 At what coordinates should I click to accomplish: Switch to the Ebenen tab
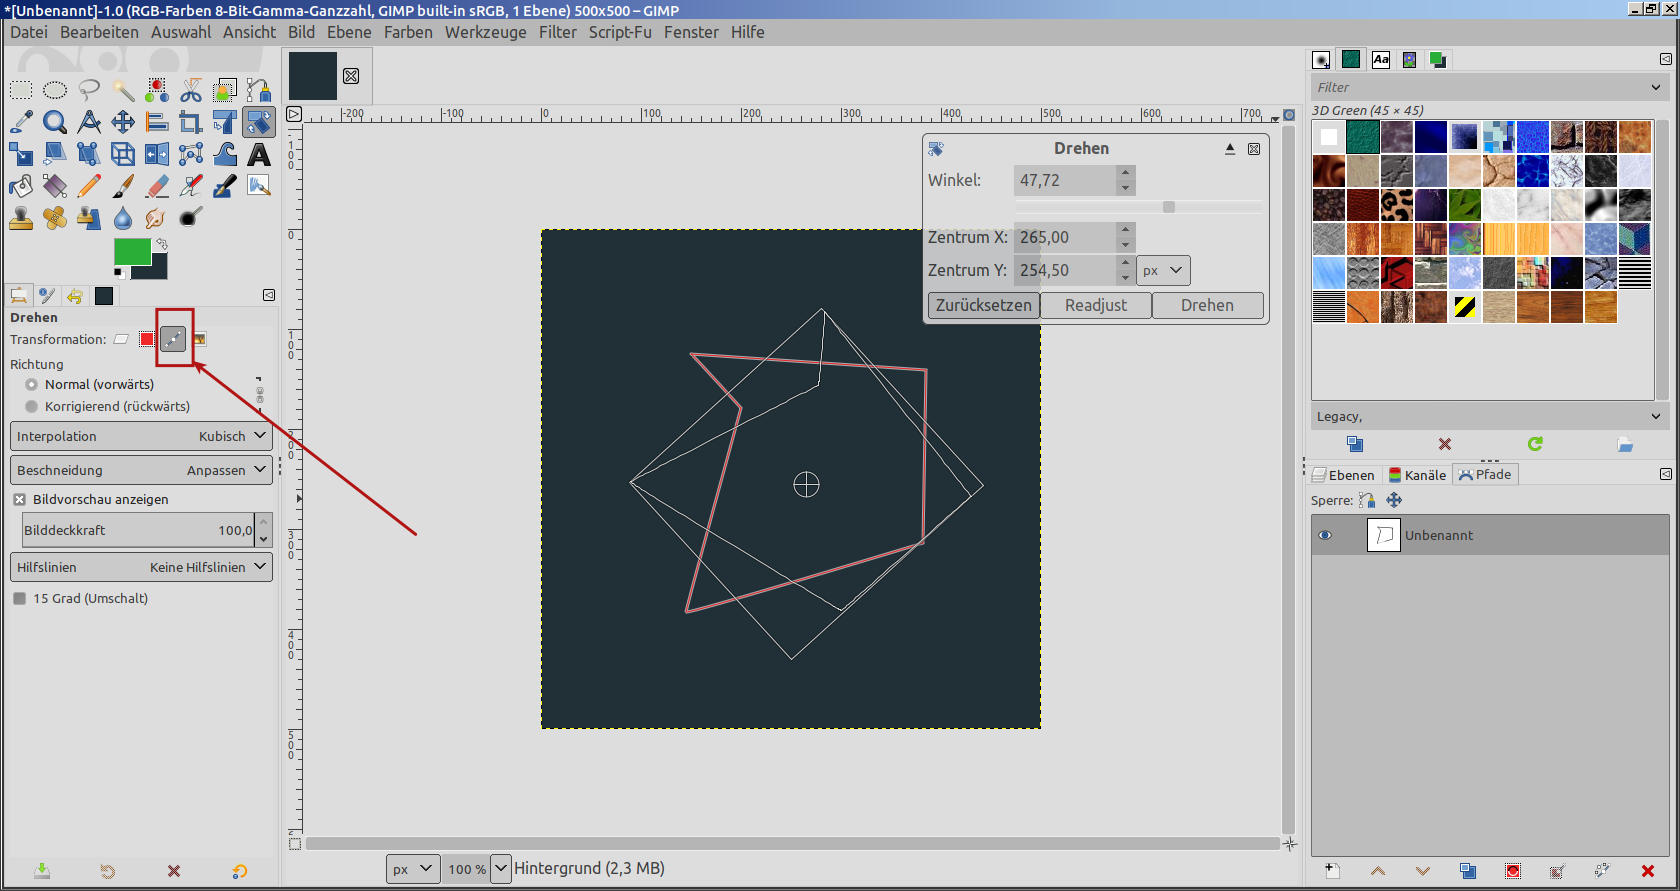pos(1345,475)
